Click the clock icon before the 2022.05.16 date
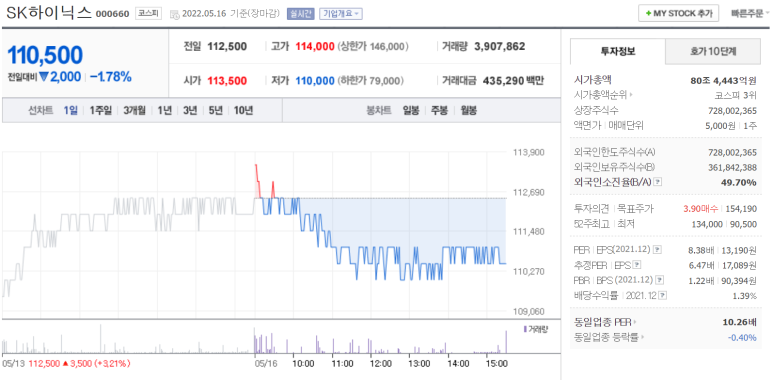 click(x=175, y=14)
